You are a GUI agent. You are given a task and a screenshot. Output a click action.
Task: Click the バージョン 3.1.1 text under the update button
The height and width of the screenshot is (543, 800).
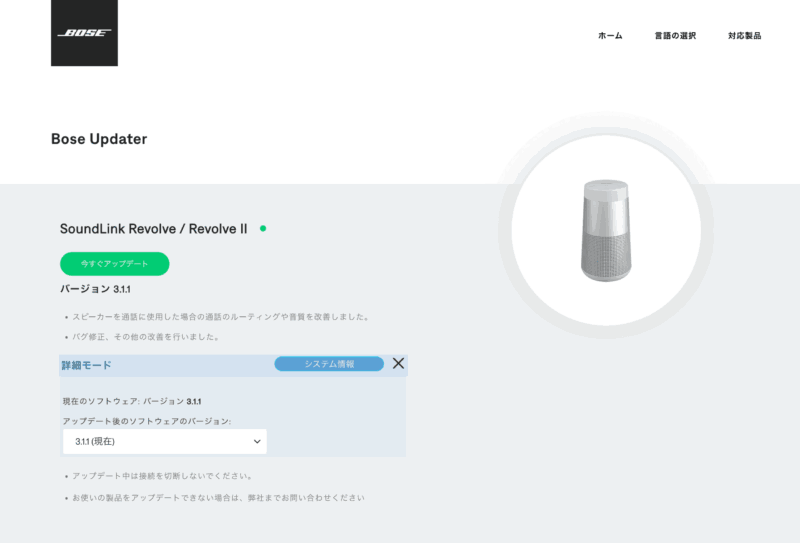click(x=95, y=289)
